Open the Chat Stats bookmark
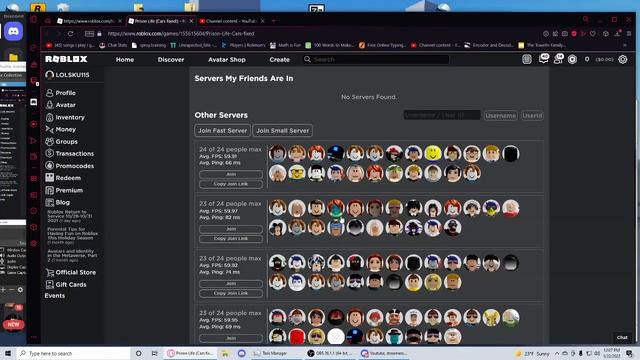640x360 pixels. [113, 45]
